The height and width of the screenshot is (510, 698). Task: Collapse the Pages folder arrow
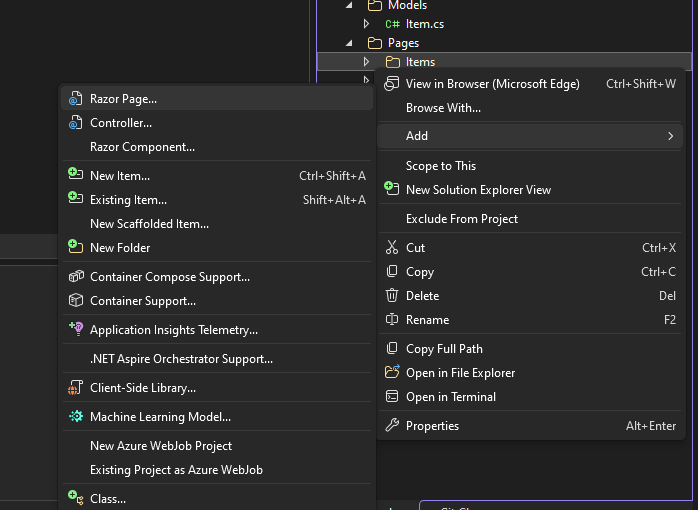point(349,43)
